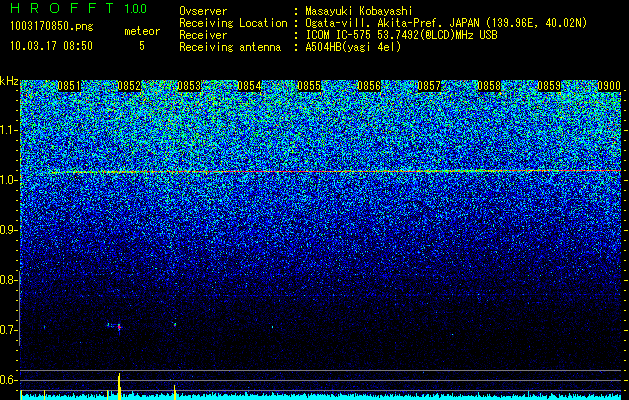Click the meteor count value 5

142,46
